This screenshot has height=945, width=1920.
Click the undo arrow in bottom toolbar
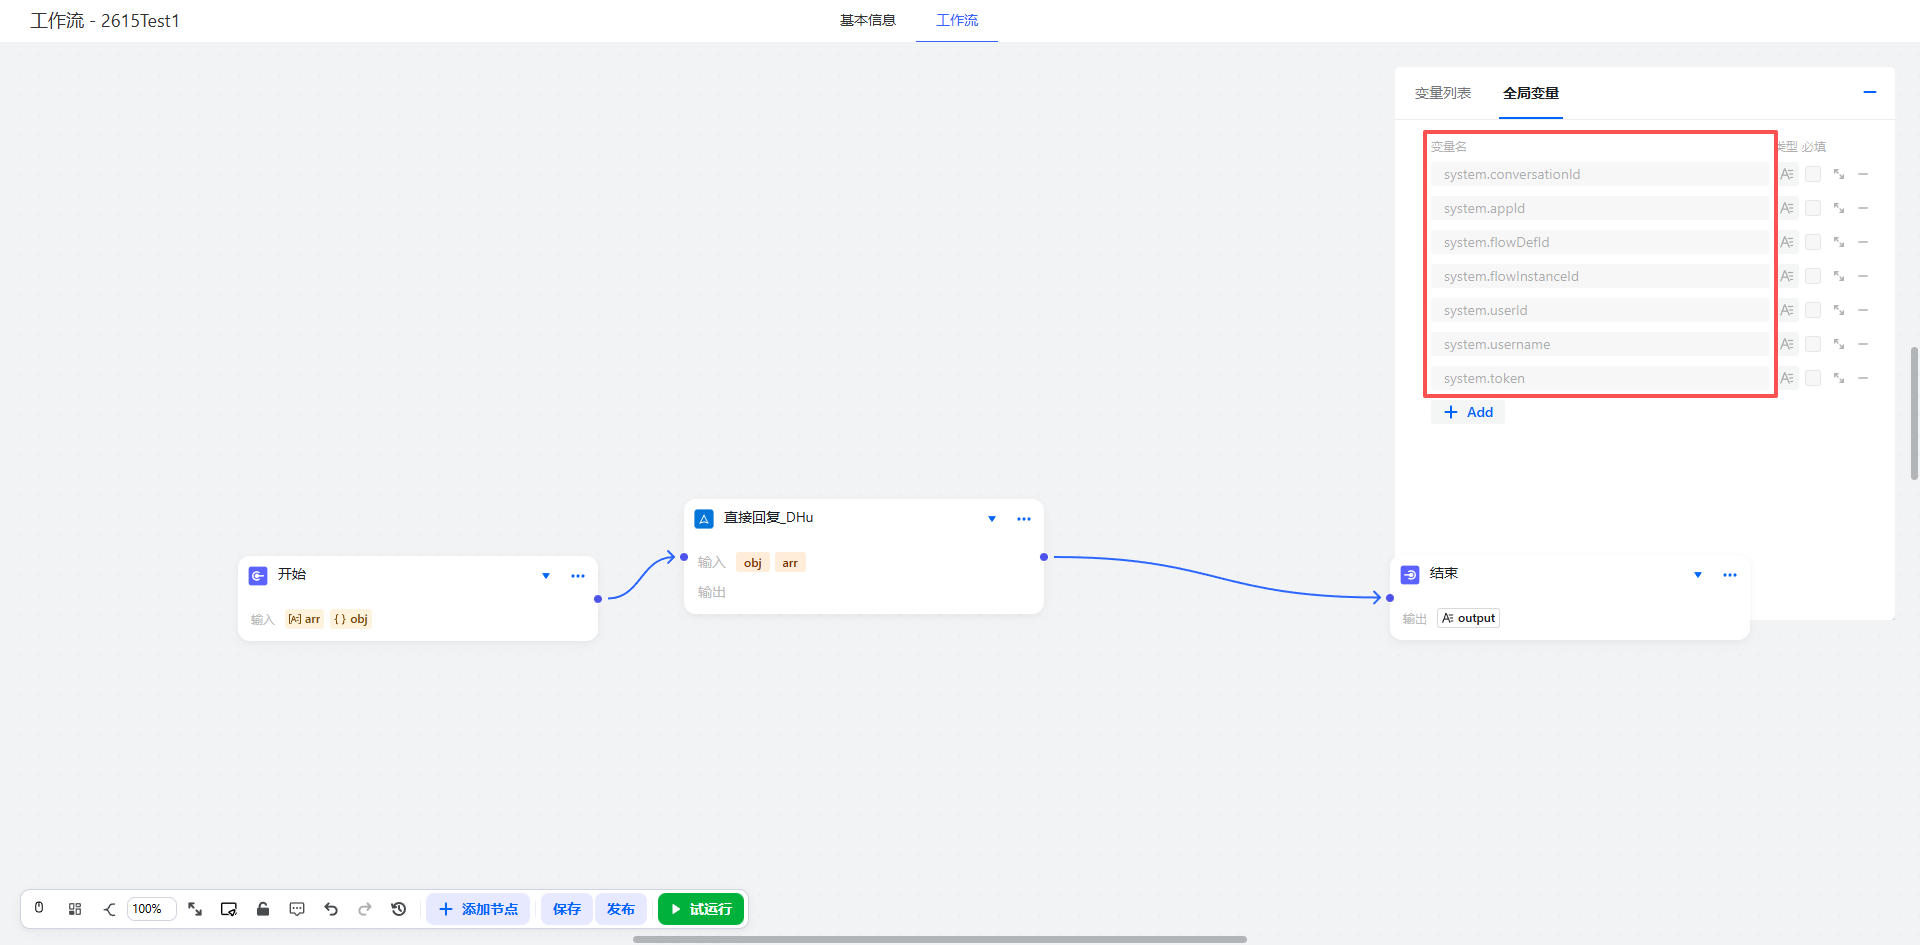pyautogui.click(x=331, y=909)
